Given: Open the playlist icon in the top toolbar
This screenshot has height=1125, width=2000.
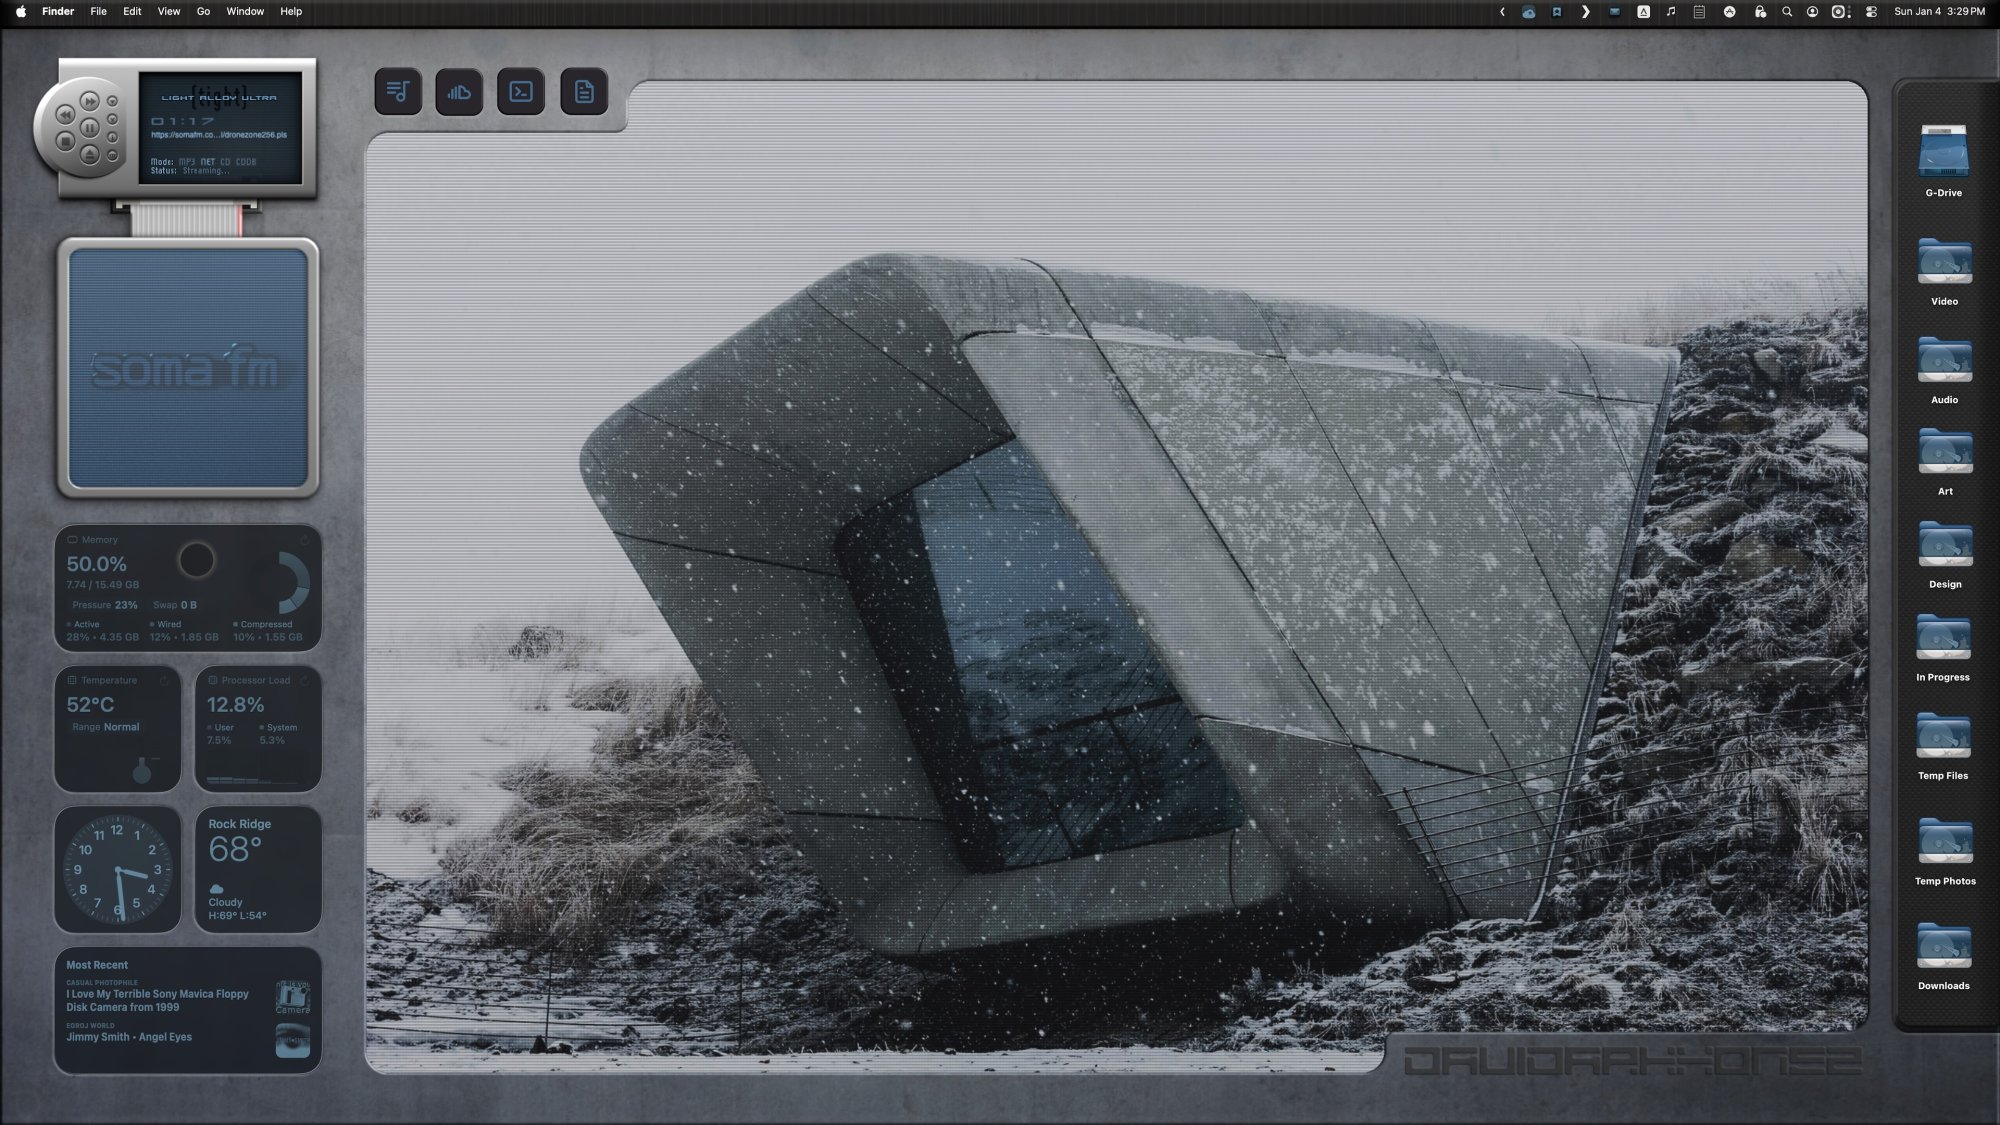Looking at the screenshot, I should pos(398,91).
